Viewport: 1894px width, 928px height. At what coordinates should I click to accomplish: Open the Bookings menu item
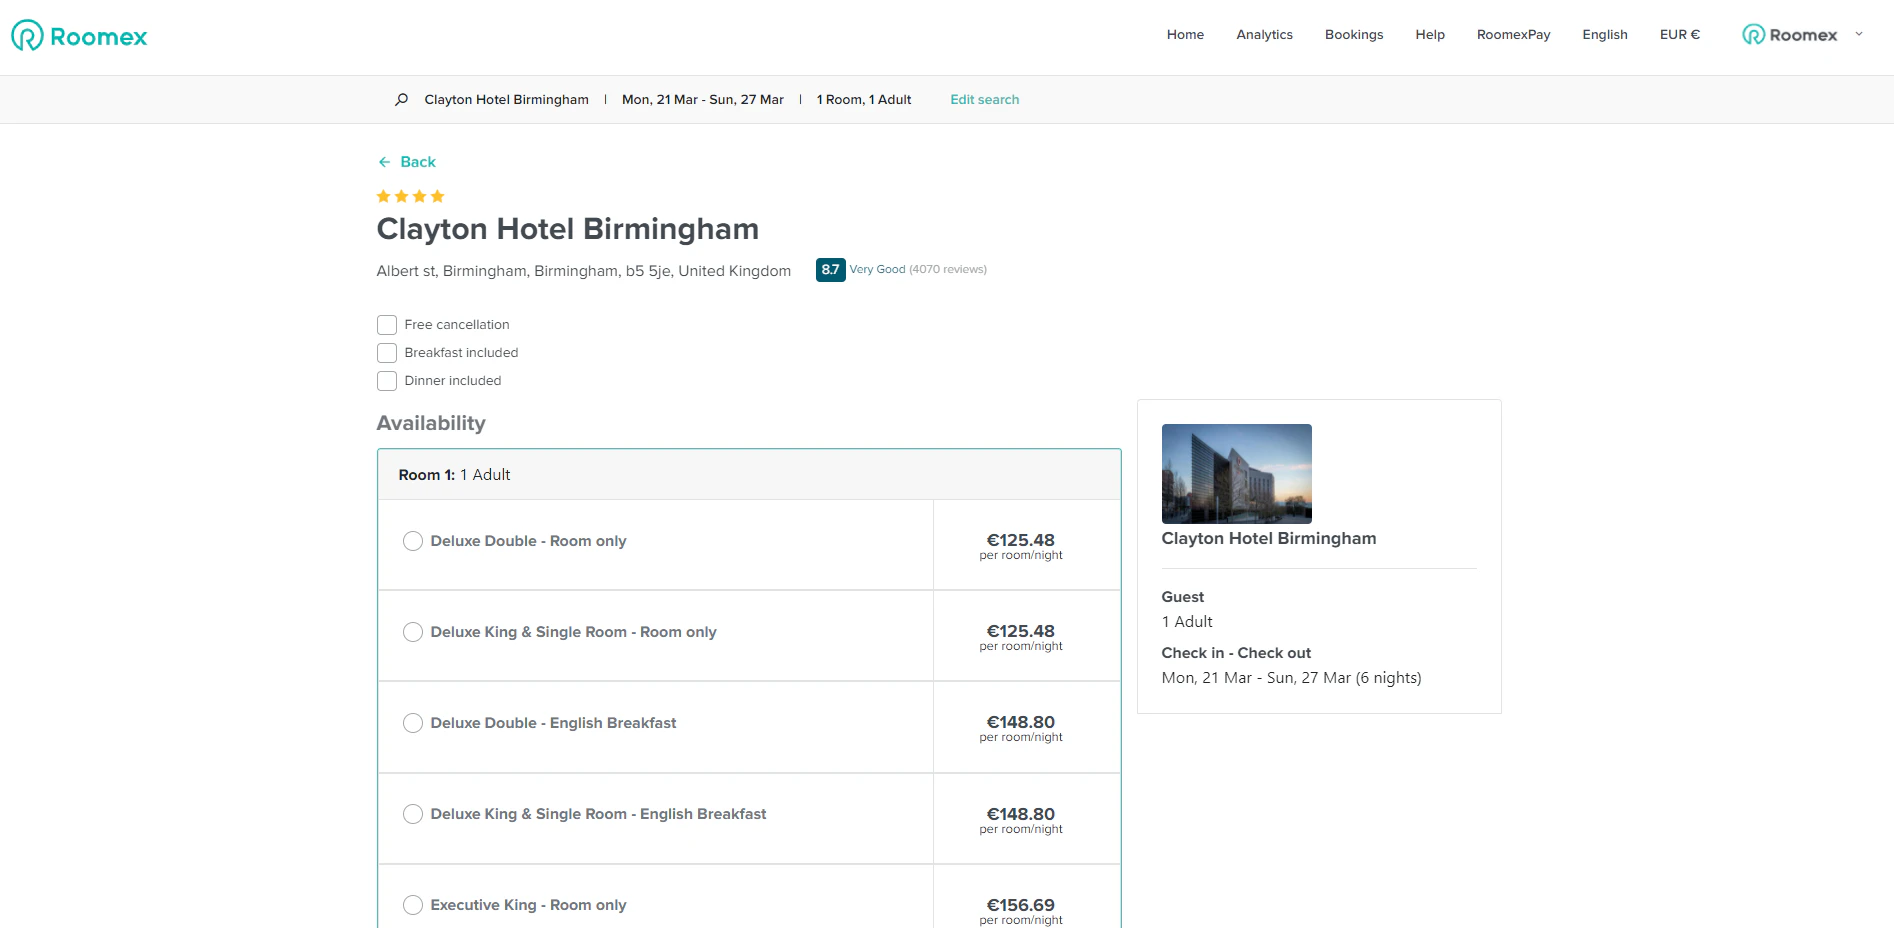point(1354,35)
